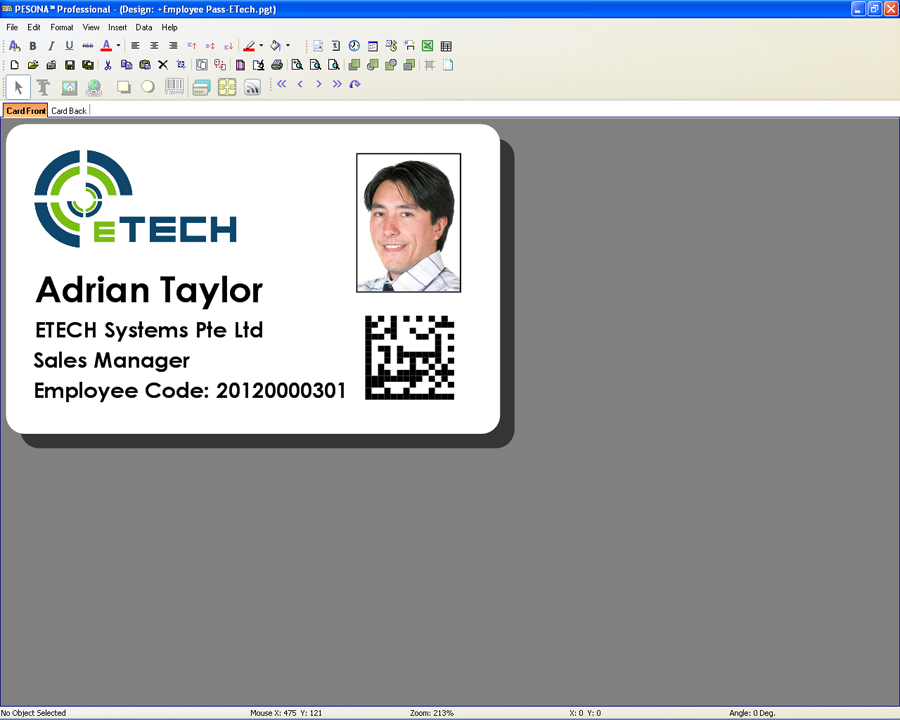This screenshot has height=720, width=900.
Task: Select the Text tool
Action: click(43, 88)
